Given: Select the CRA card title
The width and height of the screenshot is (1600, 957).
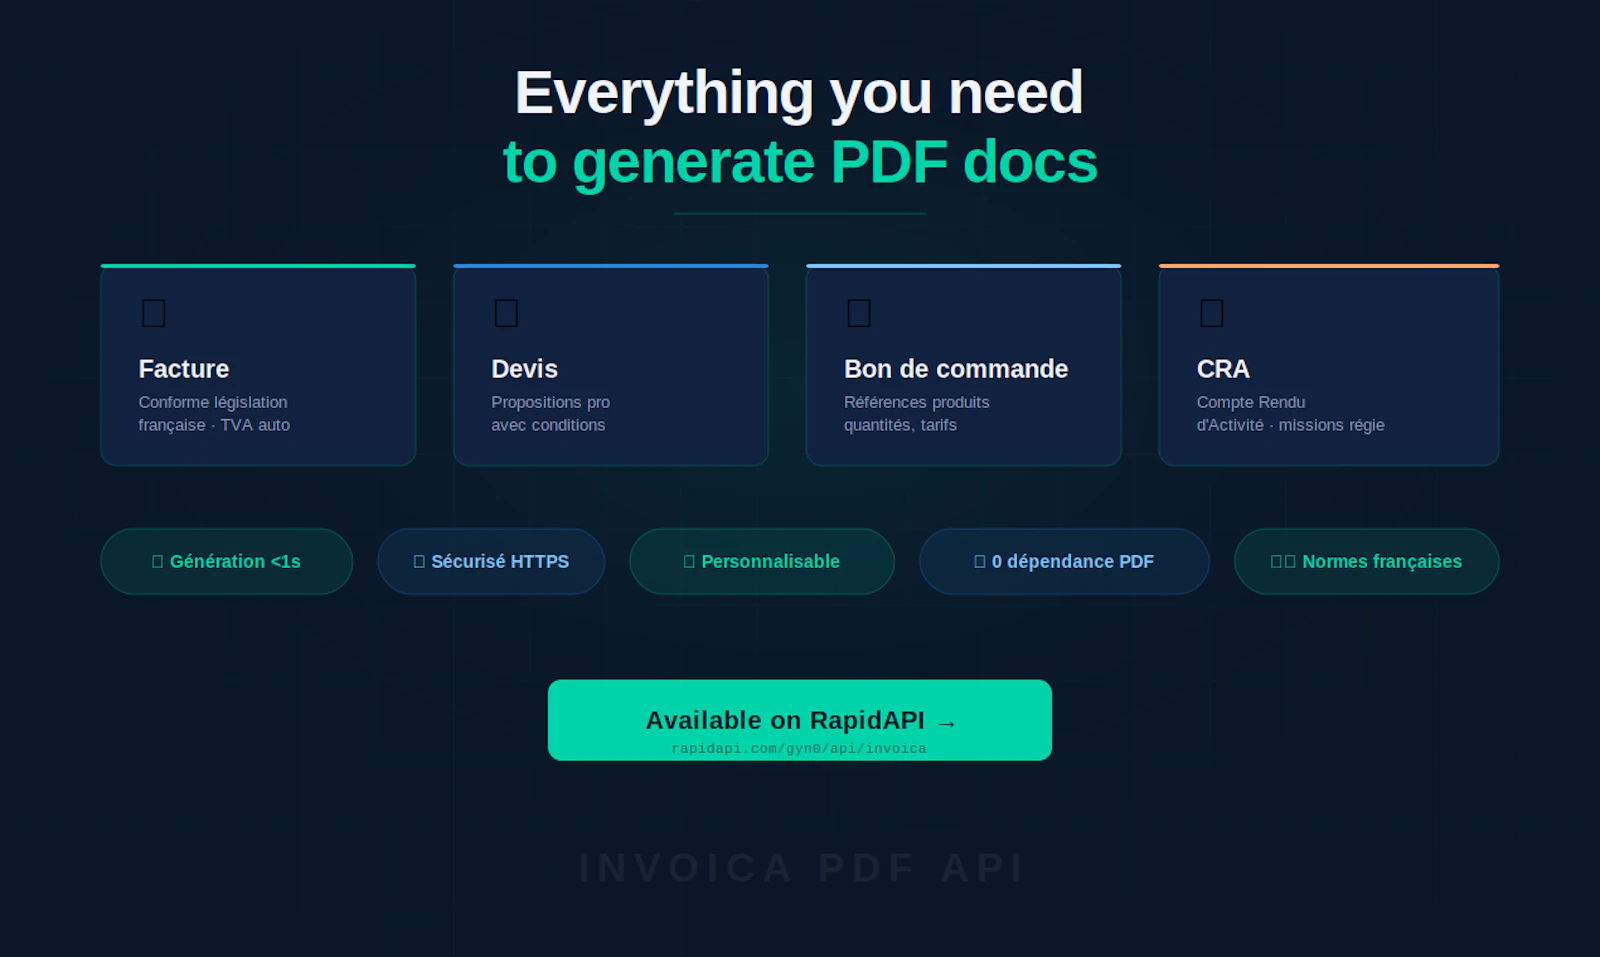Looking at the screenshot, I should (x=1223, y=369).
